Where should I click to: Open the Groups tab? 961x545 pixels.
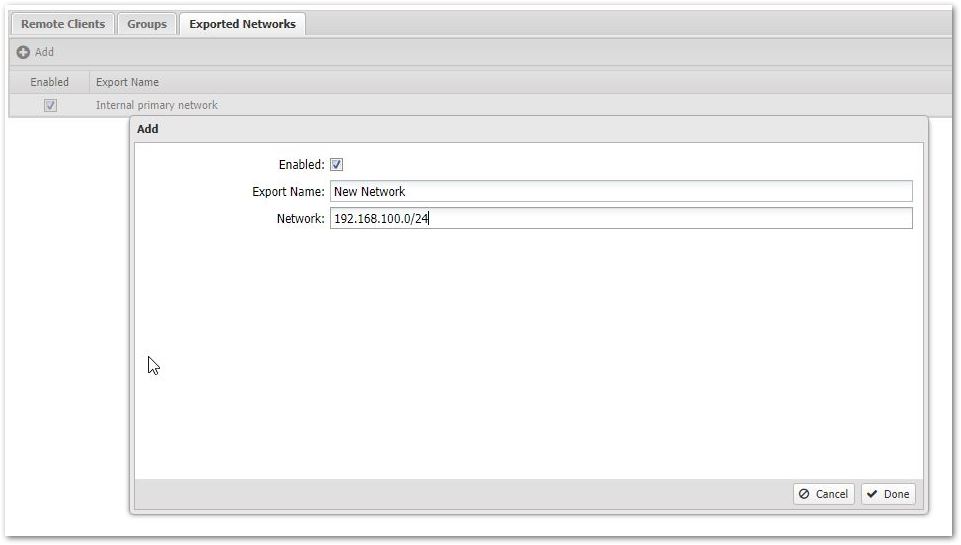[147, 24]
